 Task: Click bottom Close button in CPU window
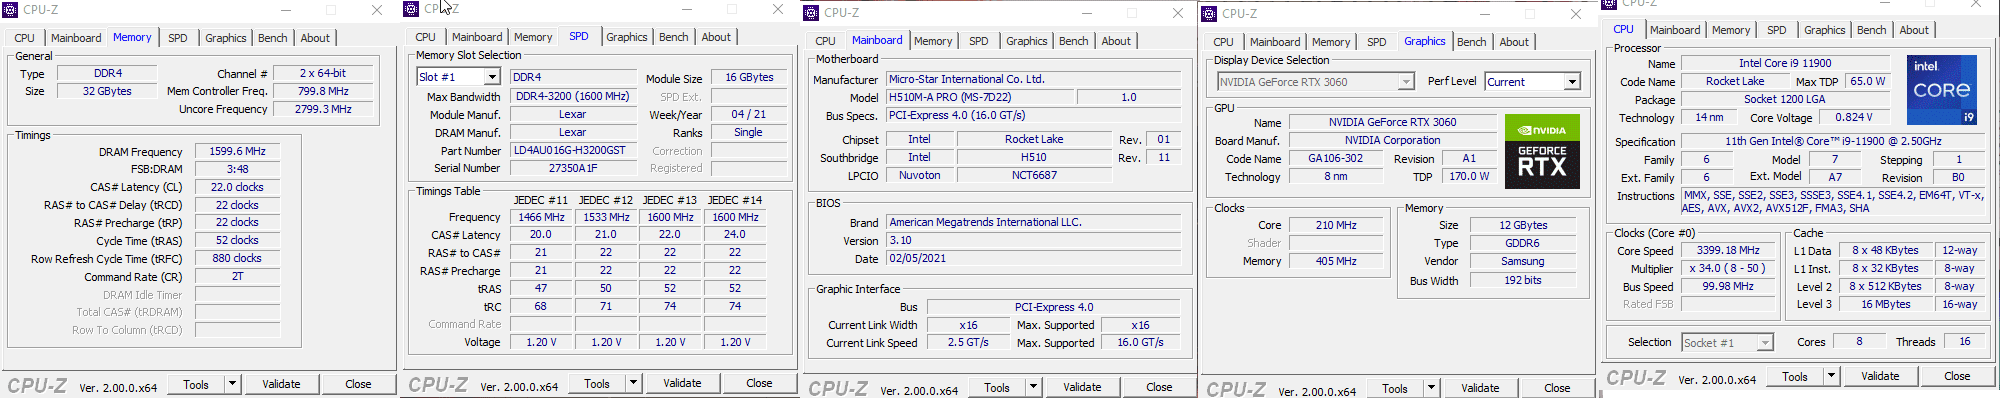[1957, 376]
